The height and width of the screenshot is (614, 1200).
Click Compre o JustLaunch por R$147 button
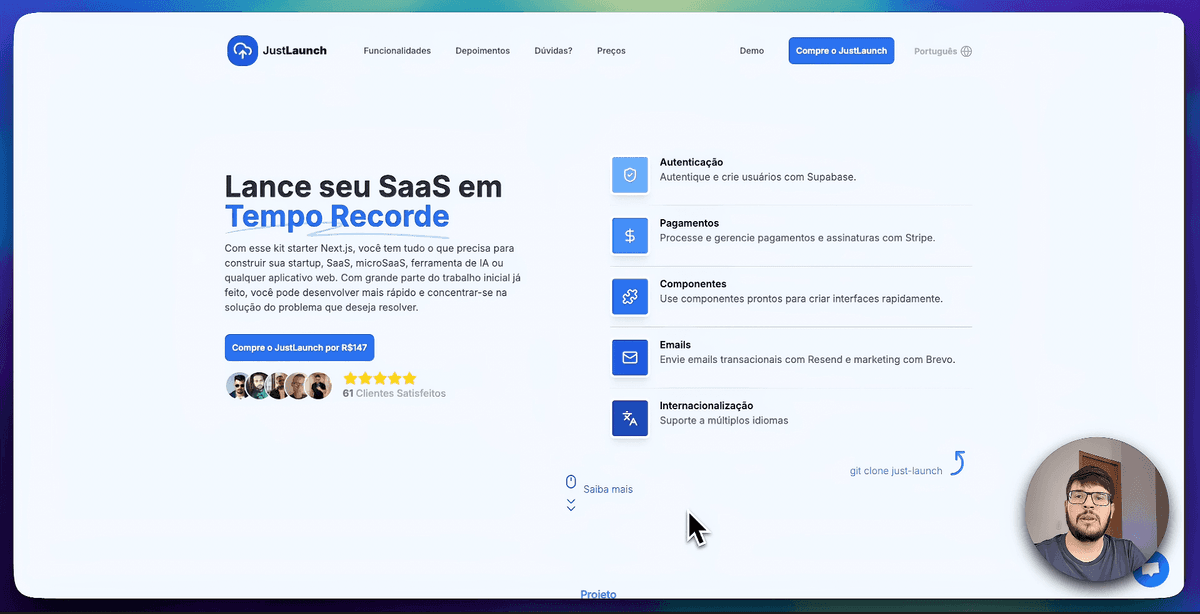[299, 348]
